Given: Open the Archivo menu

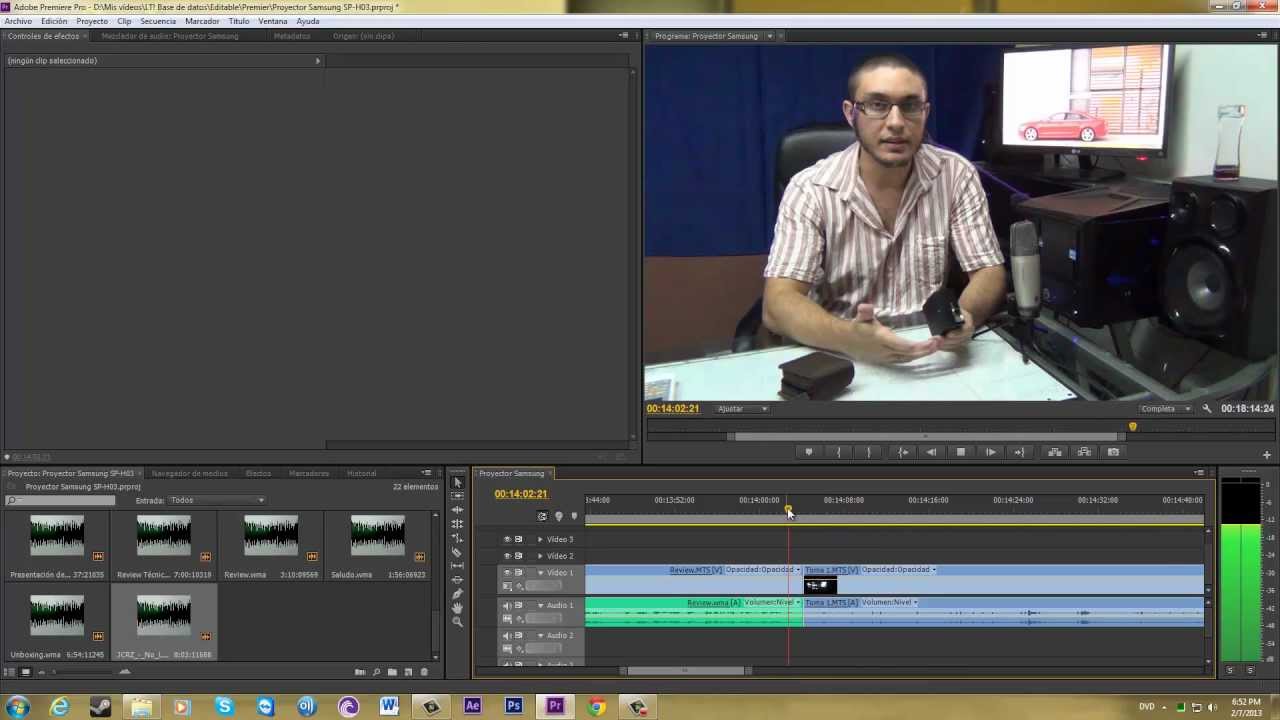Looking at the screenshot, I should tap(18, 21).
